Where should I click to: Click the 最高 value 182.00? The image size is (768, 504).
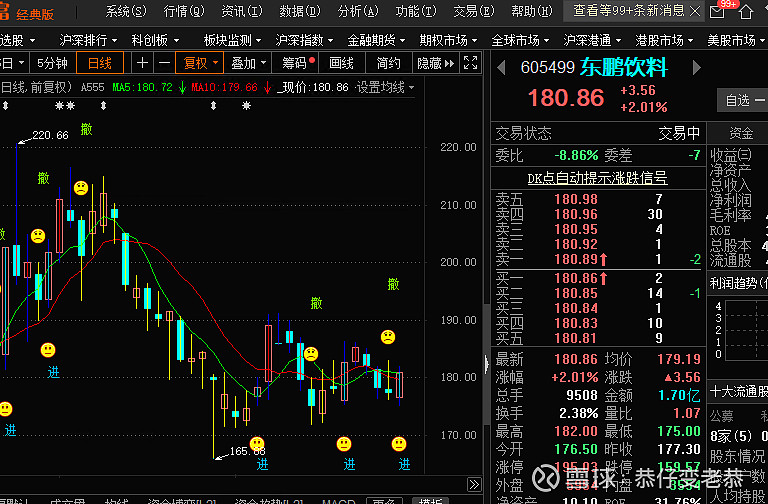pyautogui.click(x=576, y=431)
